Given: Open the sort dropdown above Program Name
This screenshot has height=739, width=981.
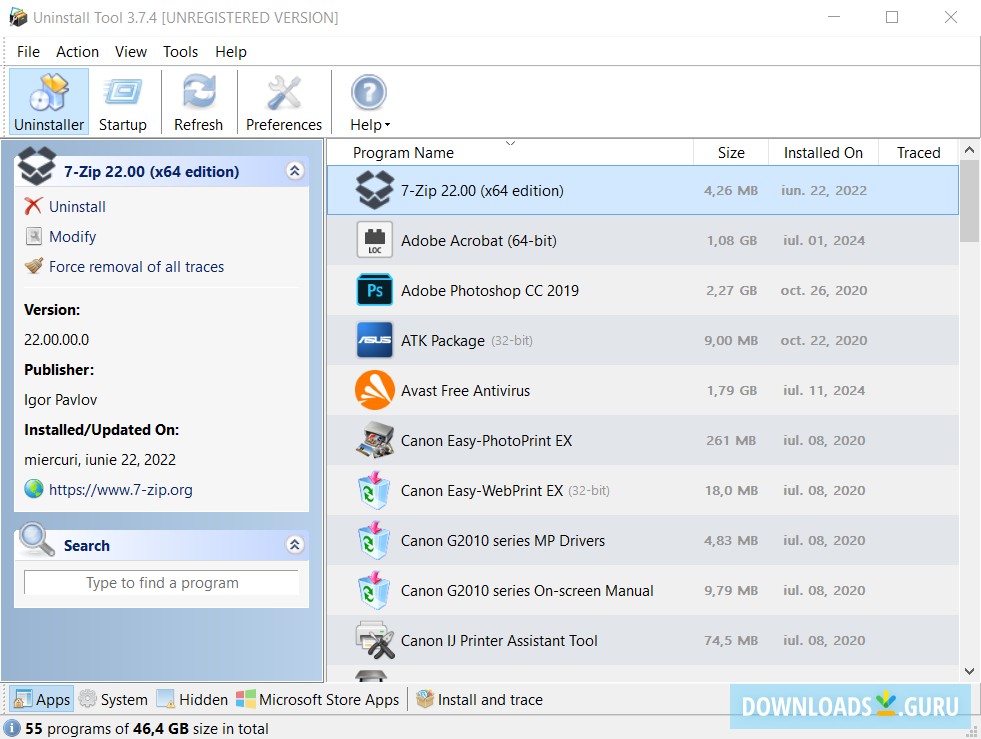Looking at the screenshot, I should 510,143.
